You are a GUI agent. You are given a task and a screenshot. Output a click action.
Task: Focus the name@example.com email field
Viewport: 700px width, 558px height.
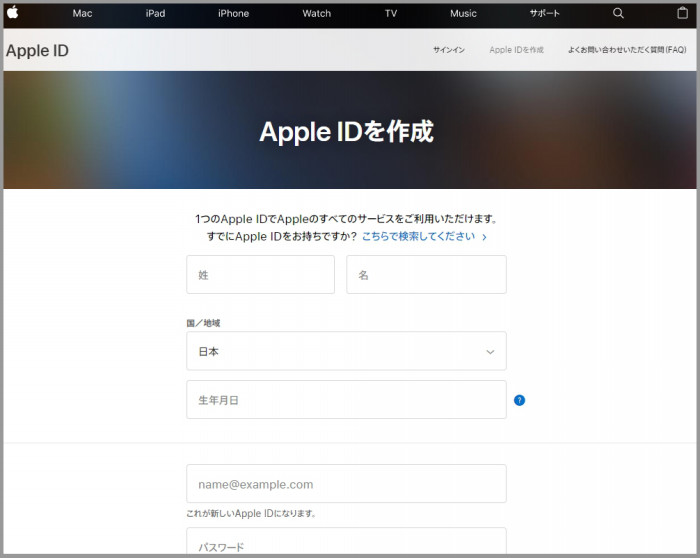click(346, 483)
